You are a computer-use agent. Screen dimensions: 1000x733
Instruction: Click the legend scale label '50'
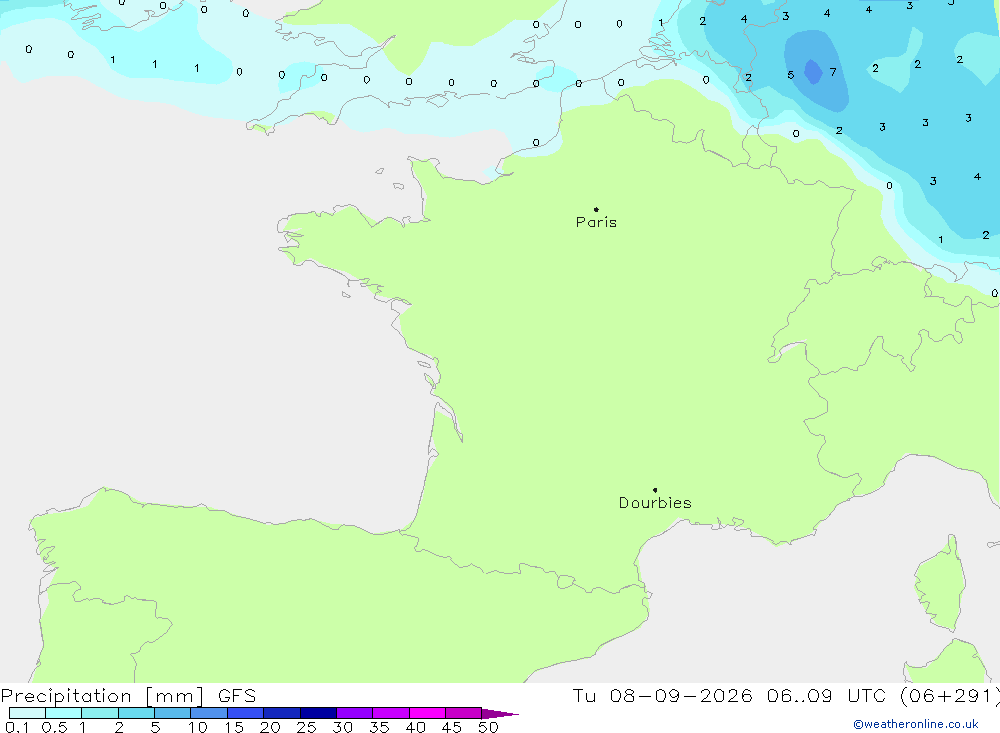point(488,727)
